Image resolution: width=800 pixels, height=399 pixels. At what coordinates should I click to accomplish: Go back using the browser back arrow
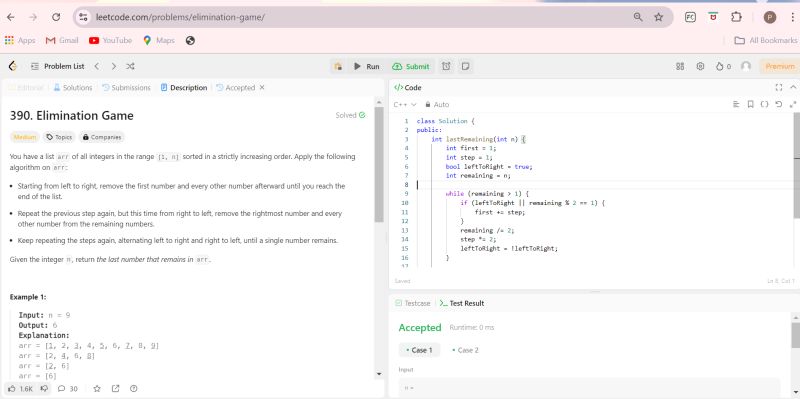[11, 17]
